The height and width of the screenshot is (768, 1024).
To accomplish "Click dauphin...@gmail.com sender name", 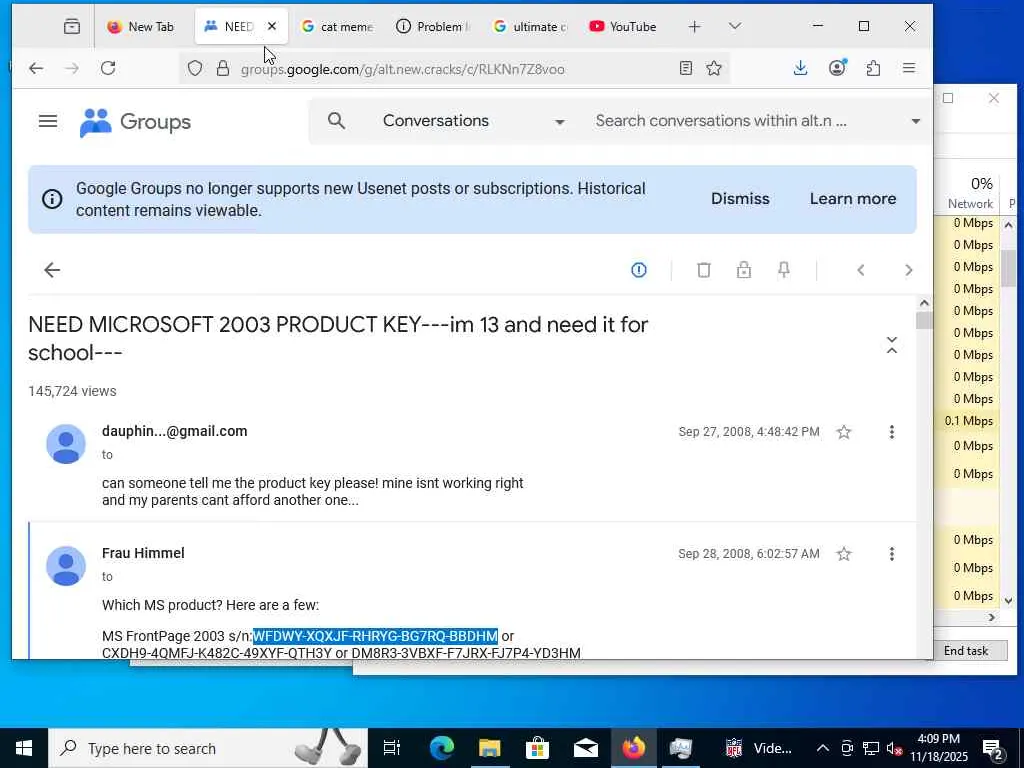I will click(x=174, y=431).
